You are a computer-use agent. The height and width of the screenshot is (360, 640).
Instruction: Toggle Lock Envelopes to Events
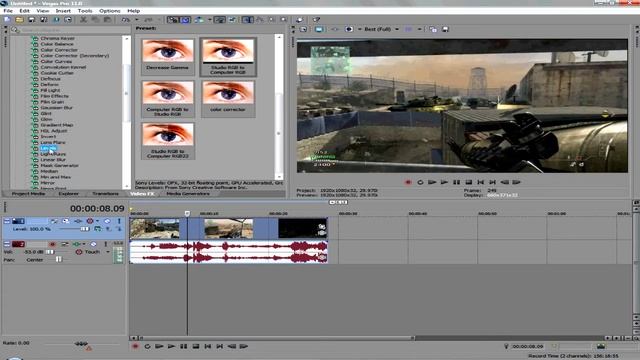(220, 20)
